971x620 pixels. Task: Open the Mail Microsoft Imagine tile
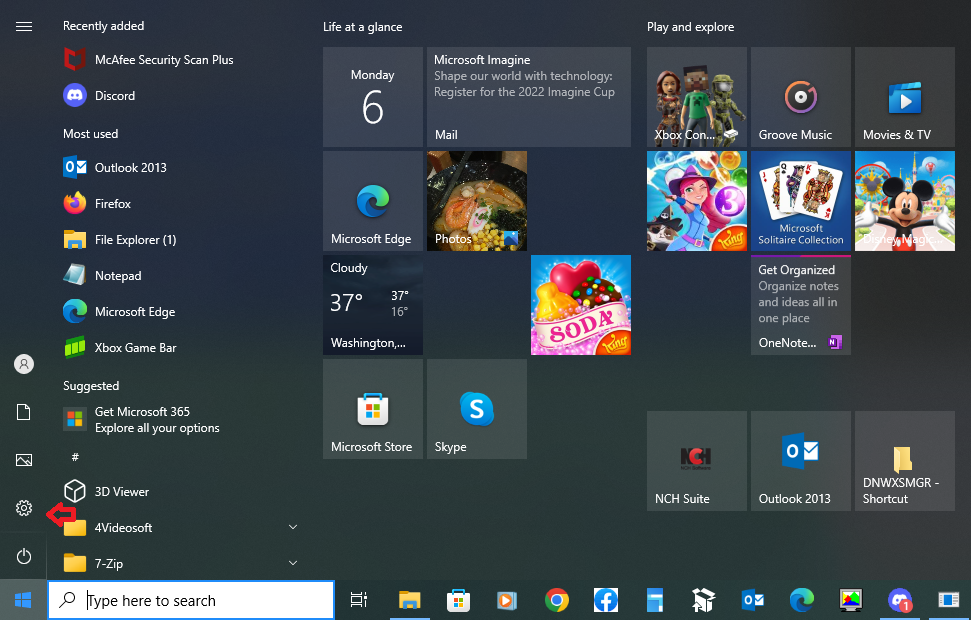(529, 97)
